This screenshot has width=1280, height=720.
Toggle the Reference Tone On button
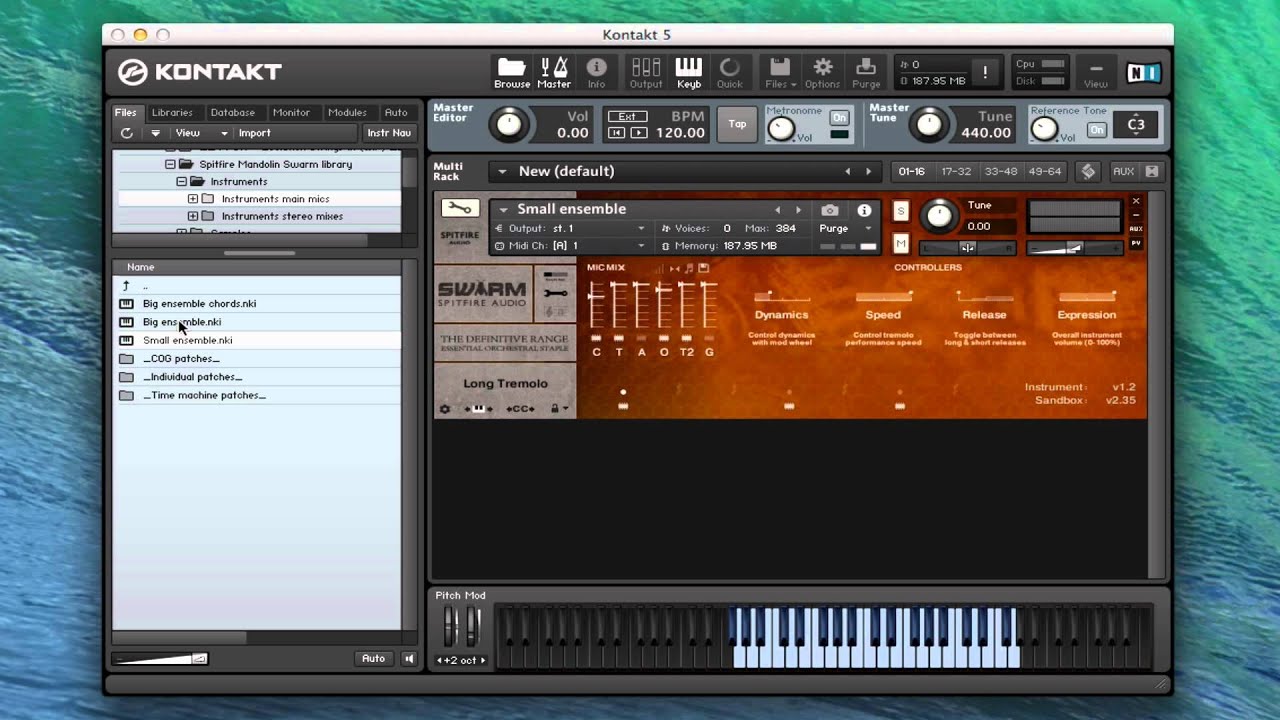[x=1097, y=130]
